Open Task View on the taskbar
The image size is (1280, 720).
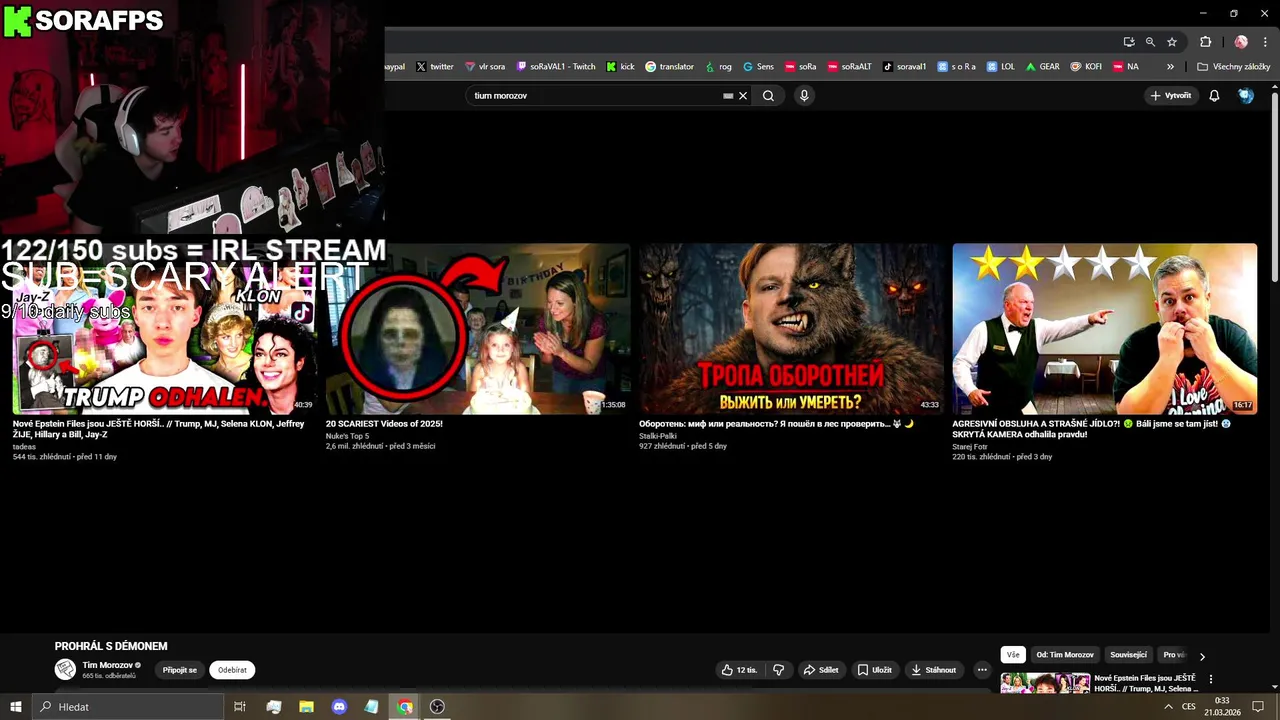point(240,707)
